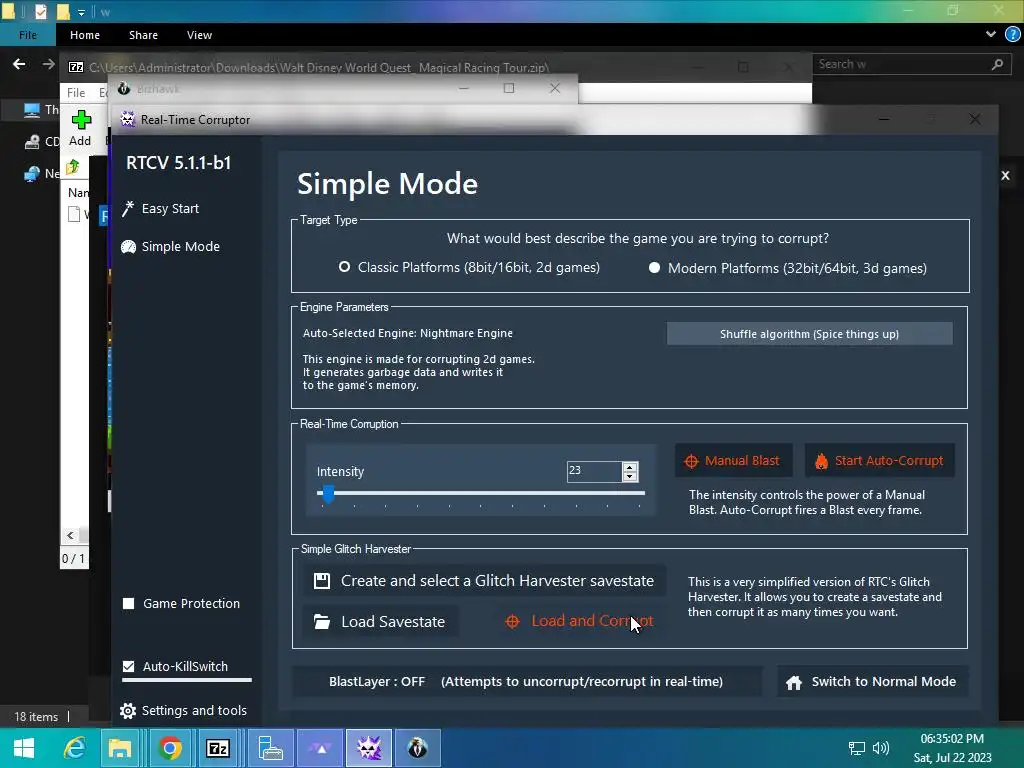Click 7-Zip horizontal scrollbar left arrow
The image size is (1024, 768).
coord(71,536)
